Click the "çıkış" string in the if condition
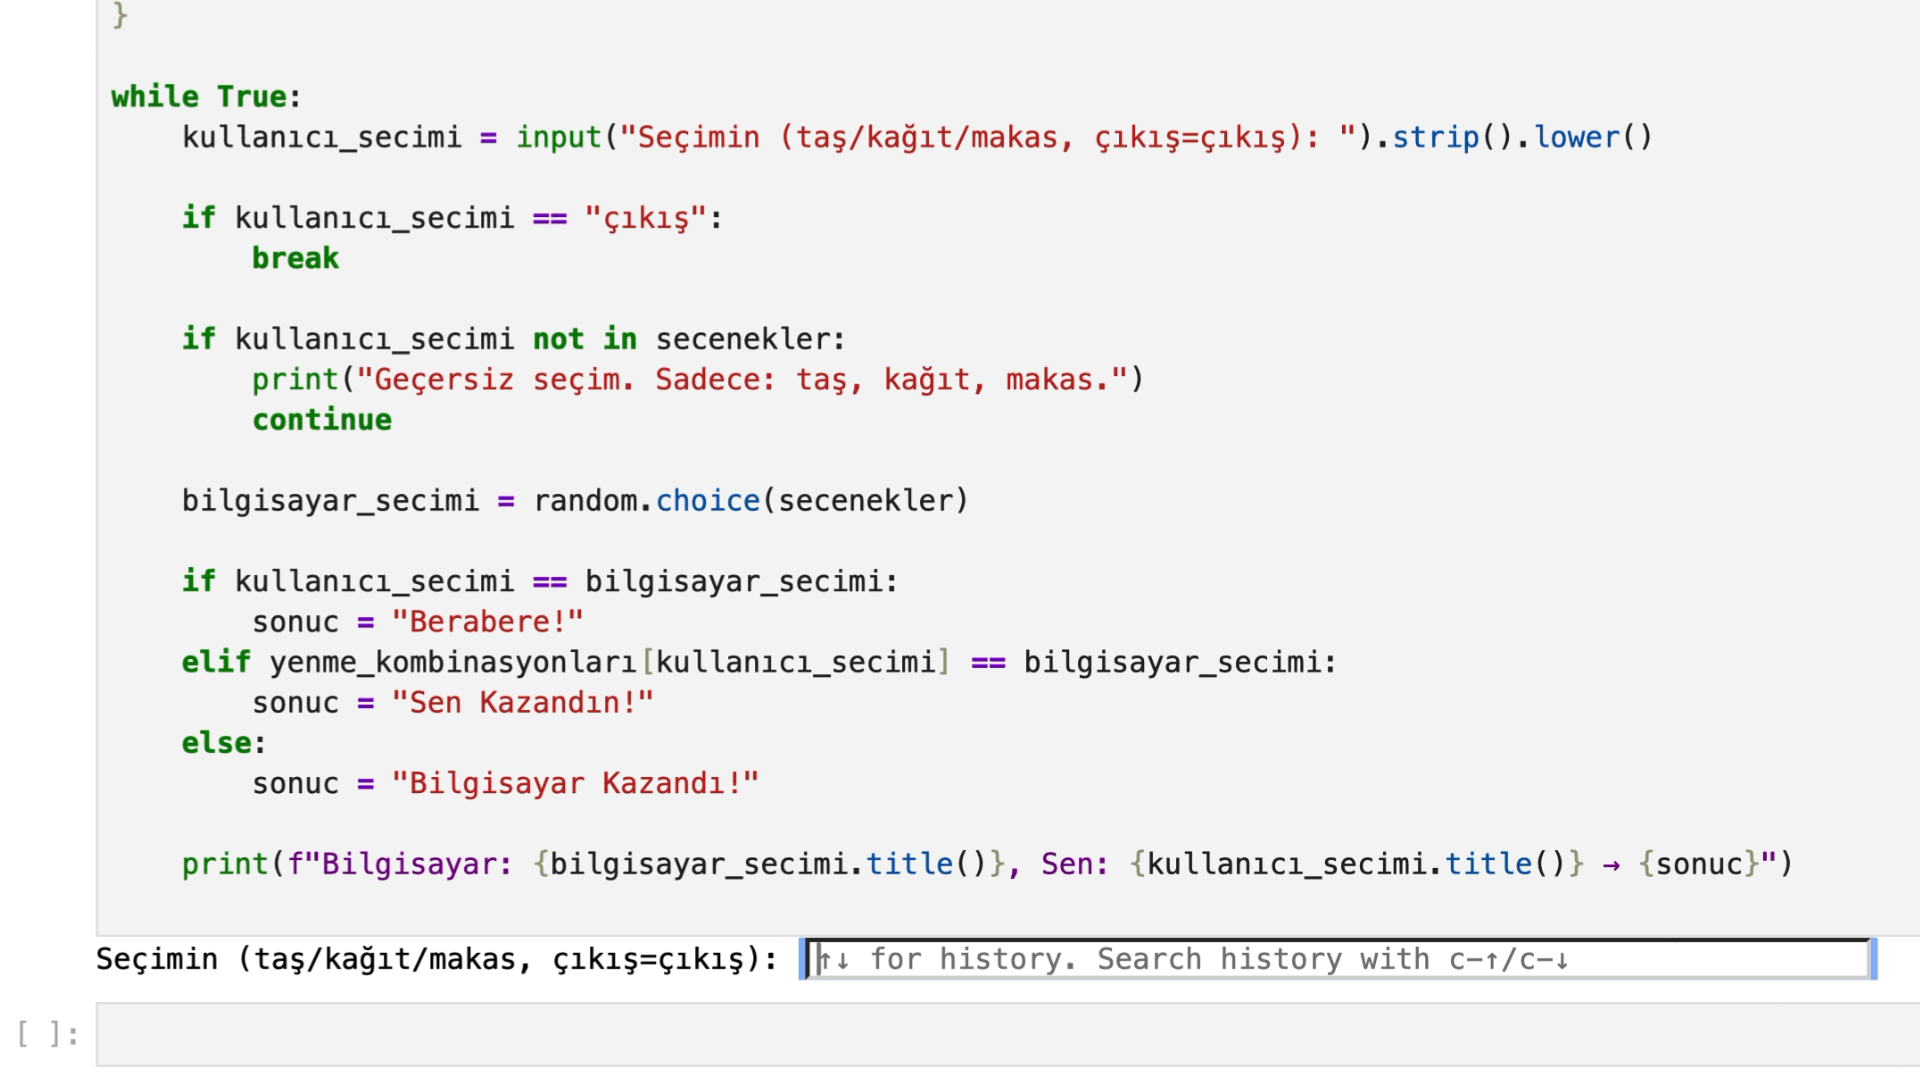Viewport: 1920px width, 1080px height. pyautogui.click(x=646, y=218)
